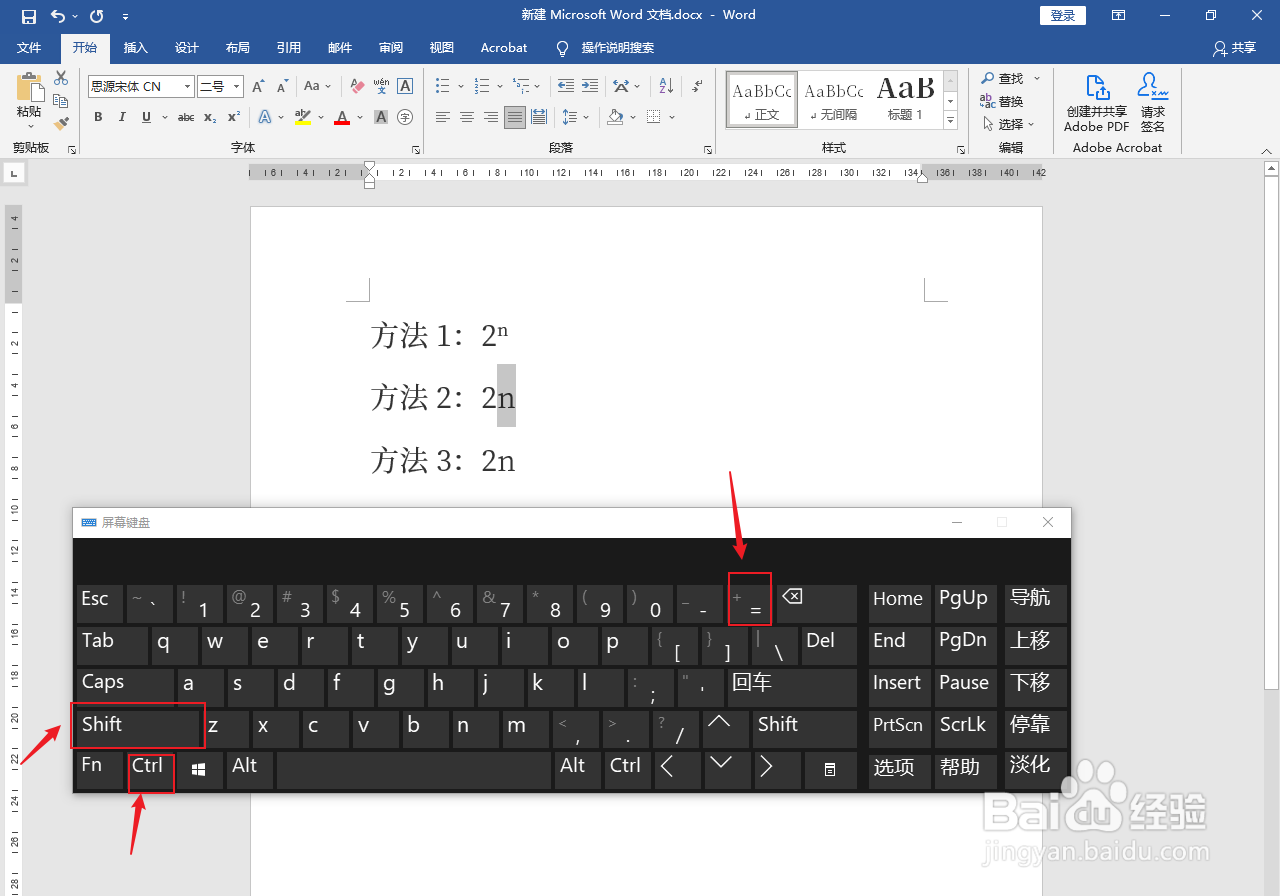Select the 标题 1 style

pyautogui.click(x=906, y=99)
